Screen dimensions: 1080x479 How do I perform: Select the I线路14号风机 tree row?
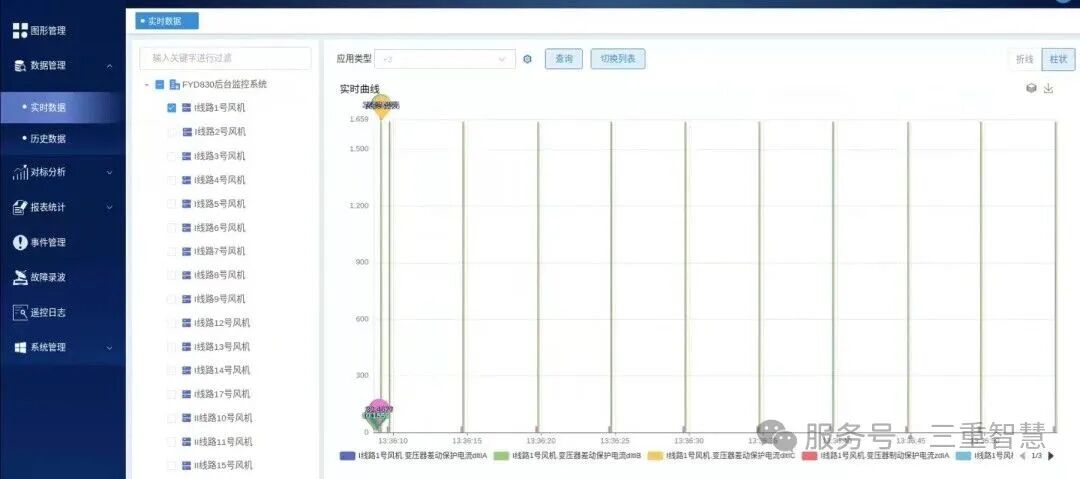coord(224,371)
